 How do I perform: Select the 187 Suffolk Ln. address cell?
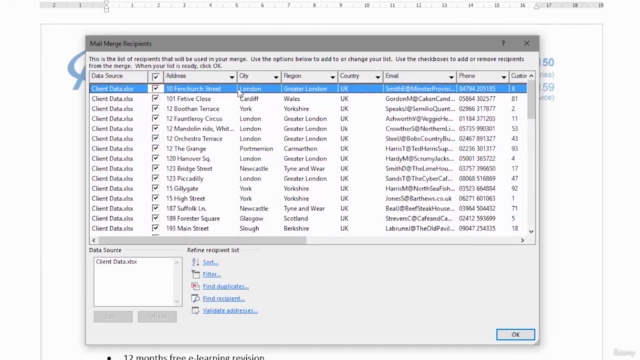click(x=186, y=209)
